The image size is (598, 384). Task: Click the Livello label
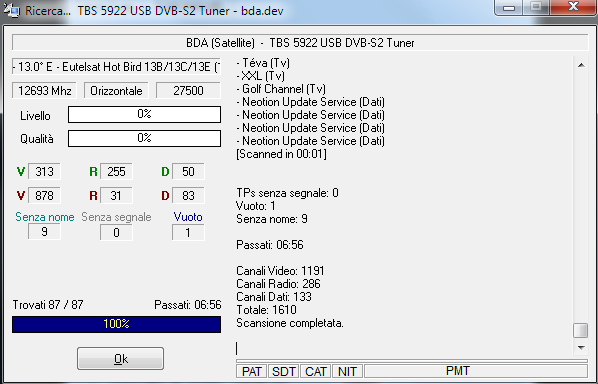coord(35,116)
